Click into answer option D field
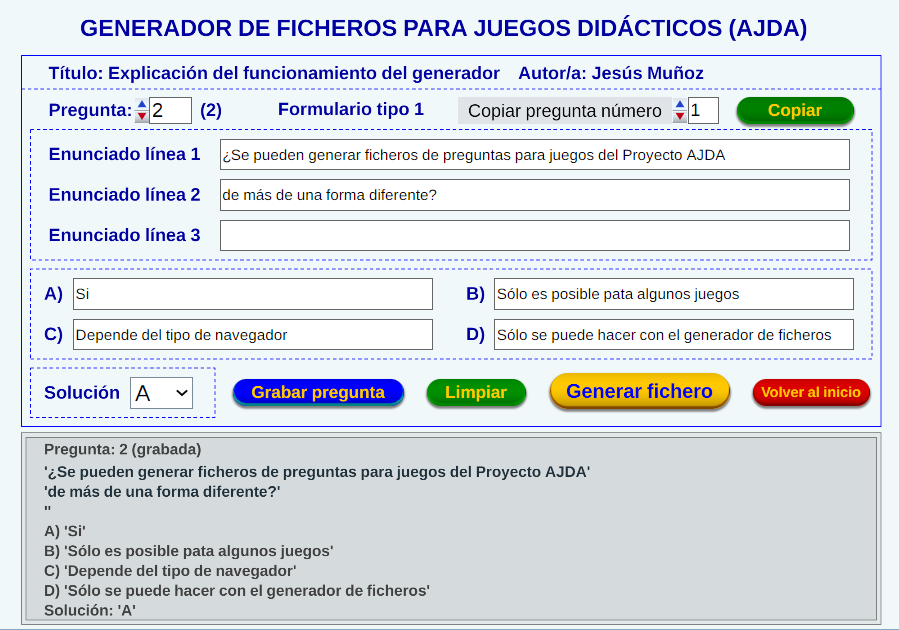The width and height of the screenshot is (899, 630). 673,335
